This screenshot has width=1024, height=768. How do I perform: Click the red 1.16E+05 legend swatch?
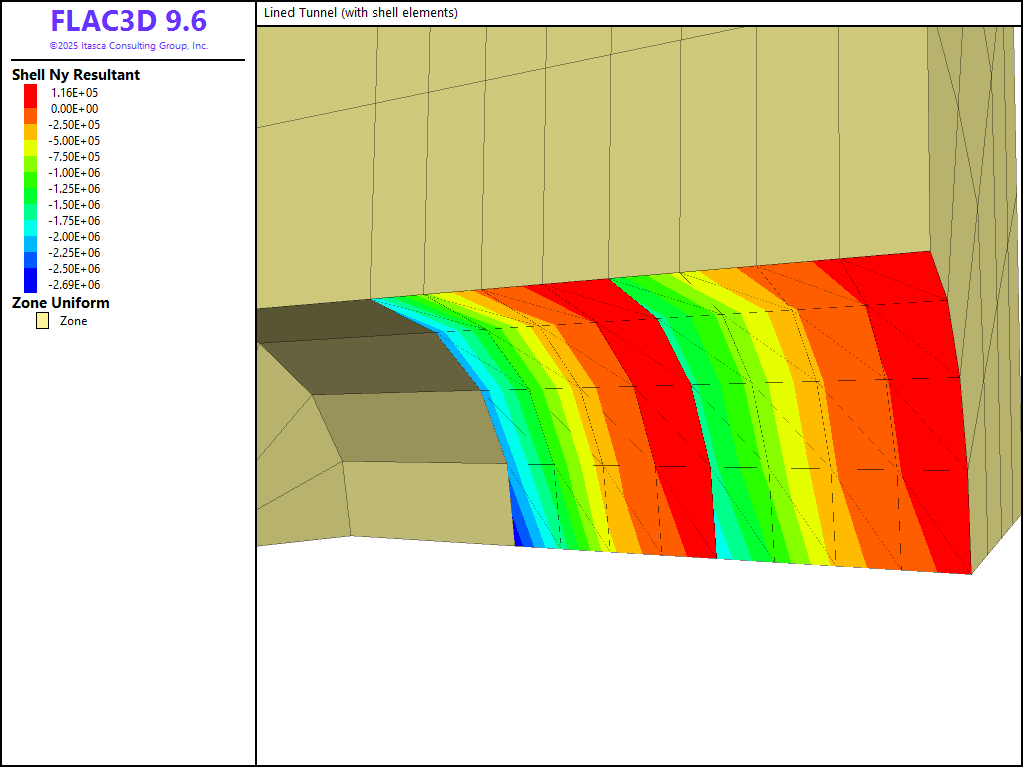(x=31, y=92)
